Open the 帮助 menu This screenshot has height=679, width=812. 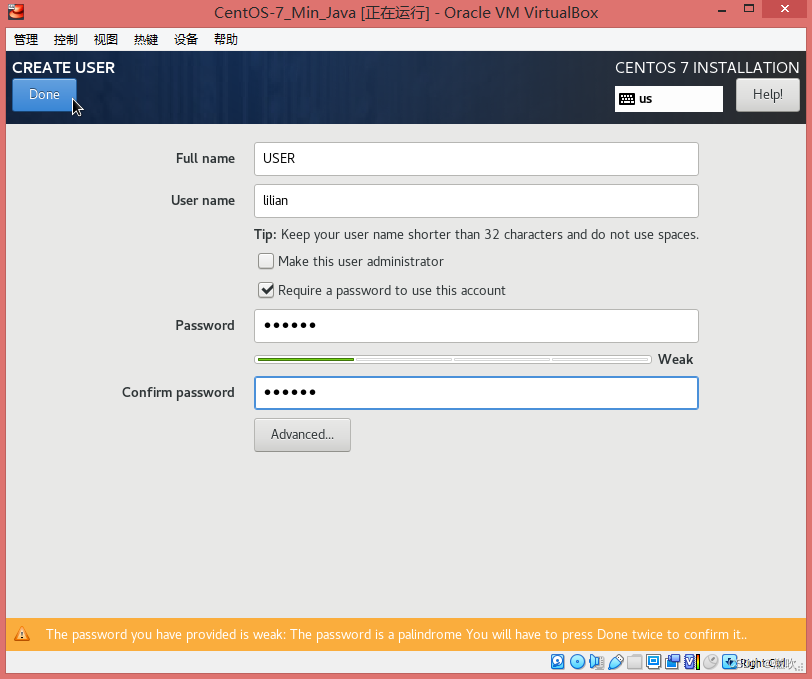point(226,39)
